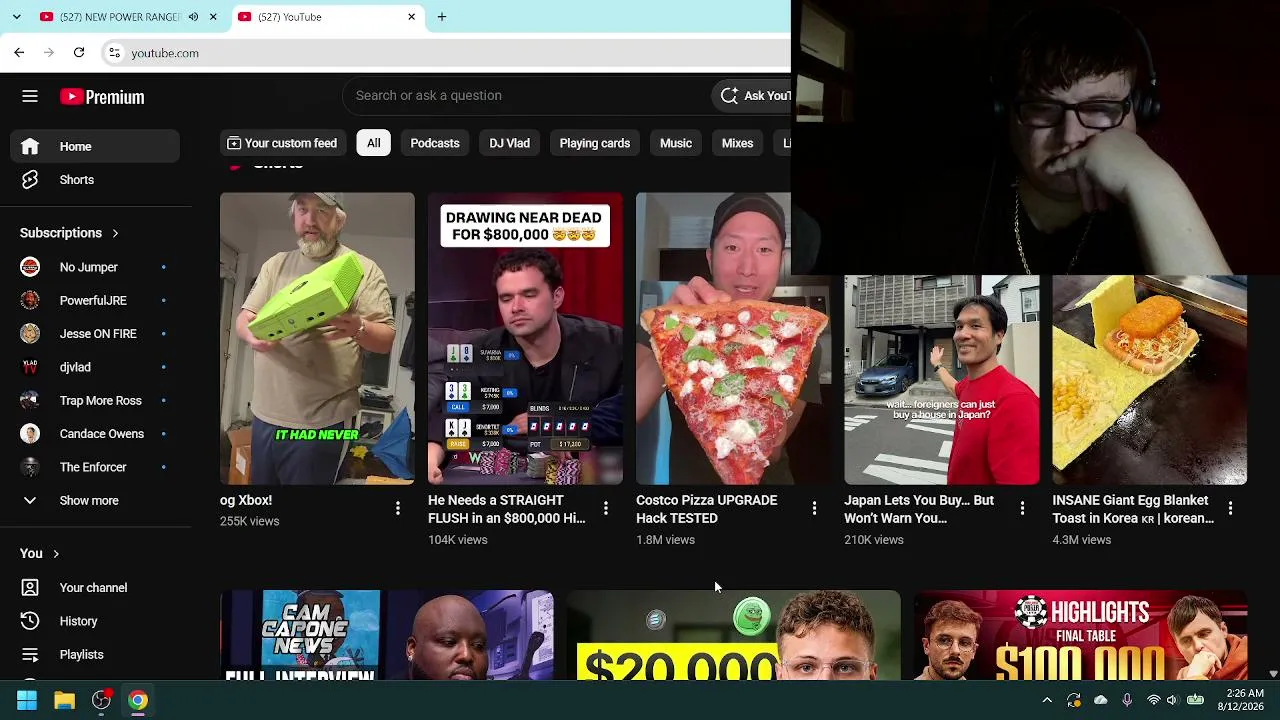
Task: Open the Windows Start menu
Action: 27,700
